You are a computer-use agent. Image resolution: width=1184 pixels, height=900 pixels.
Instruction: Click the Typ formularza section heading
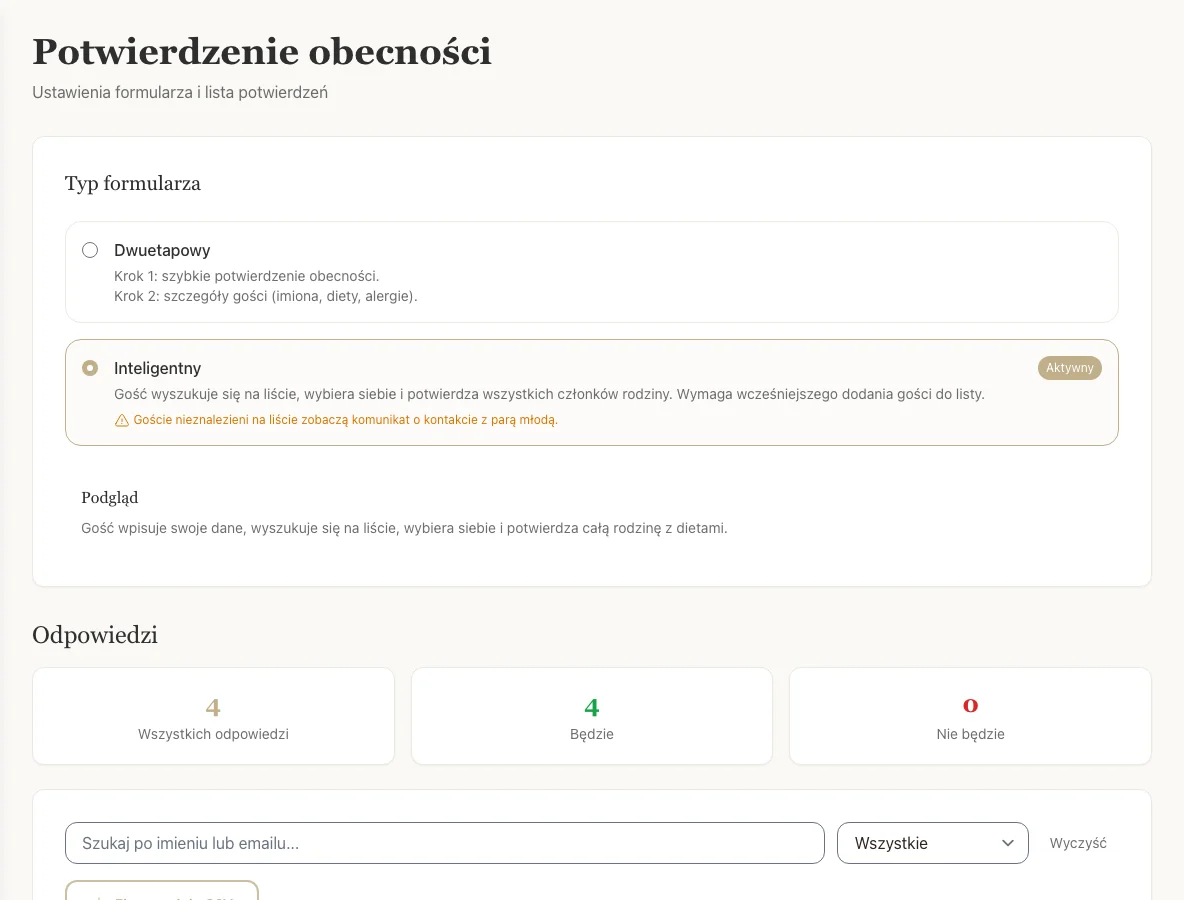[x=132, y=184]
